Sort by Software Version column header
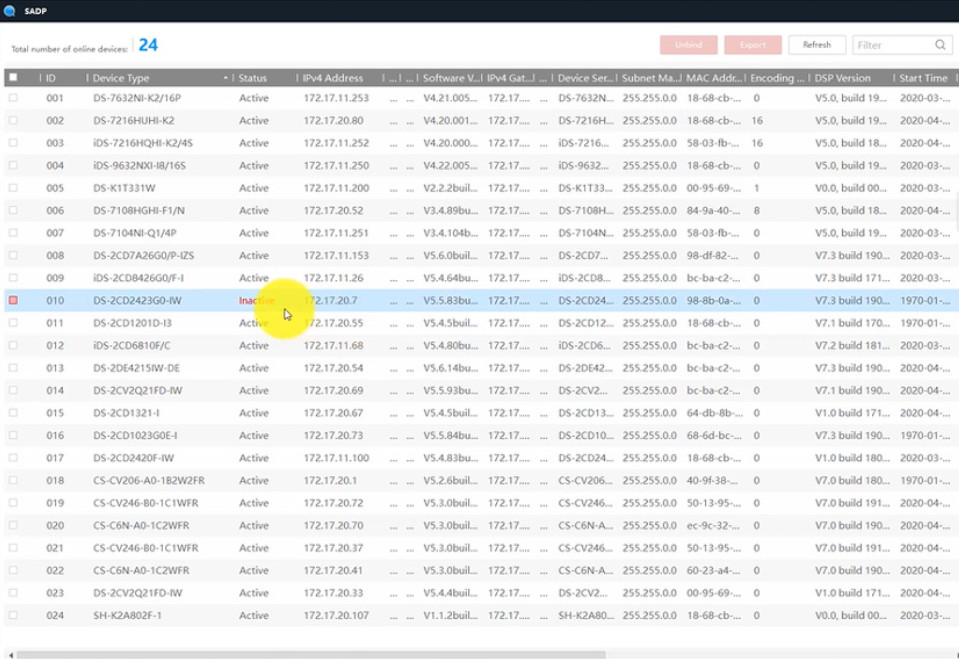Screen dimensions: 959x659 coord(451,78)
